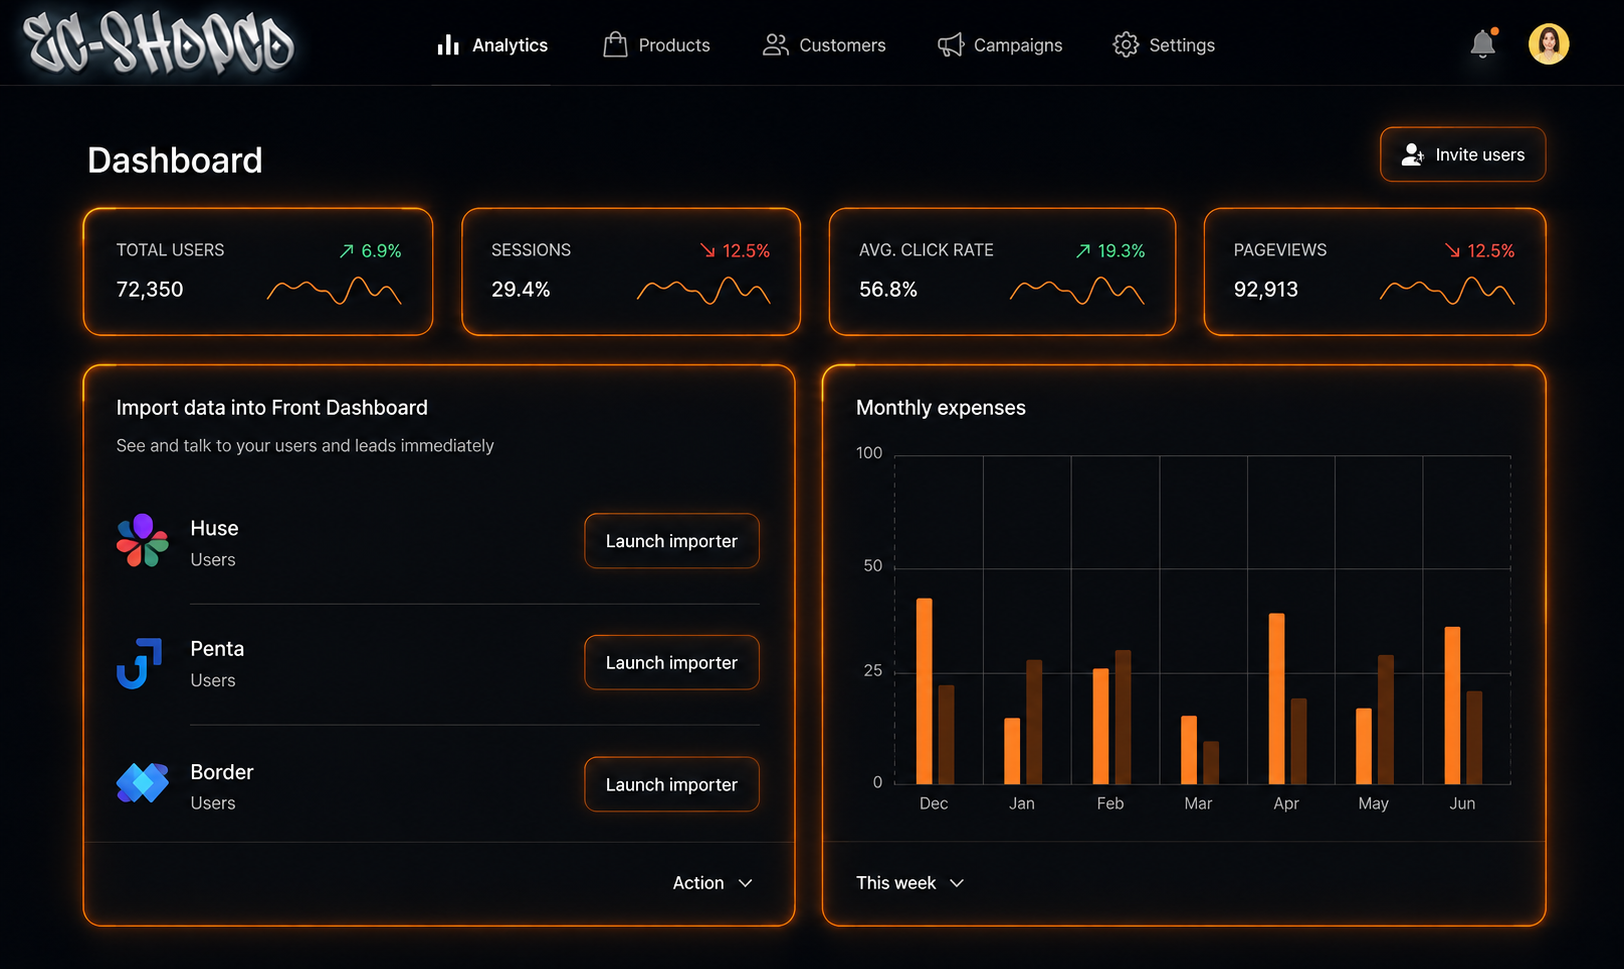This screenshot has height=969, width=1624.
Task: Click the Campaigns megaphone icon
Action: tap(950, 45)
